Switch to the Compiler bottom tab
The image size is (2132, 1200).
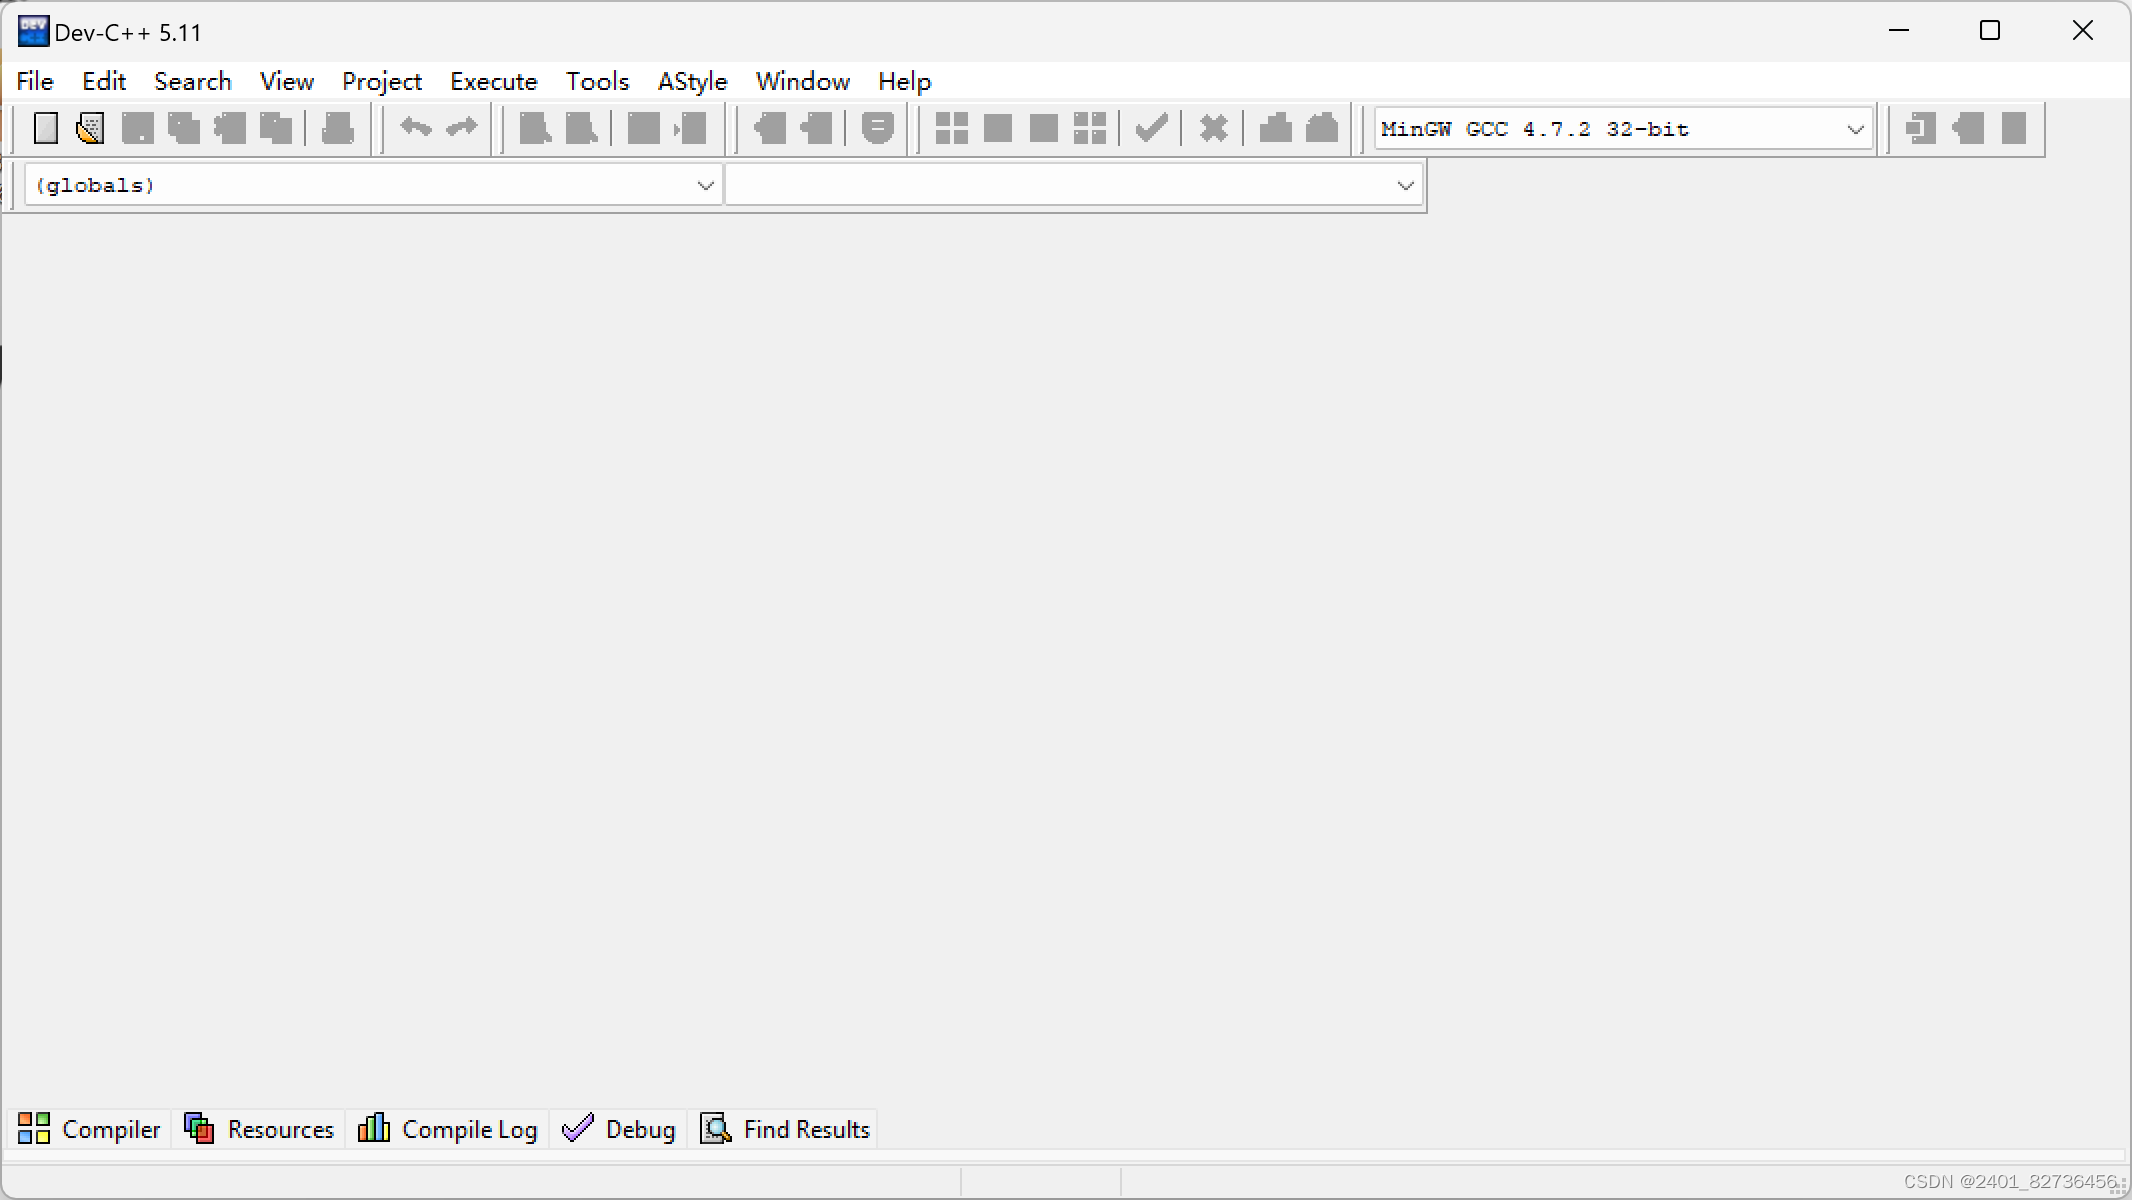tap(89, 1129)
